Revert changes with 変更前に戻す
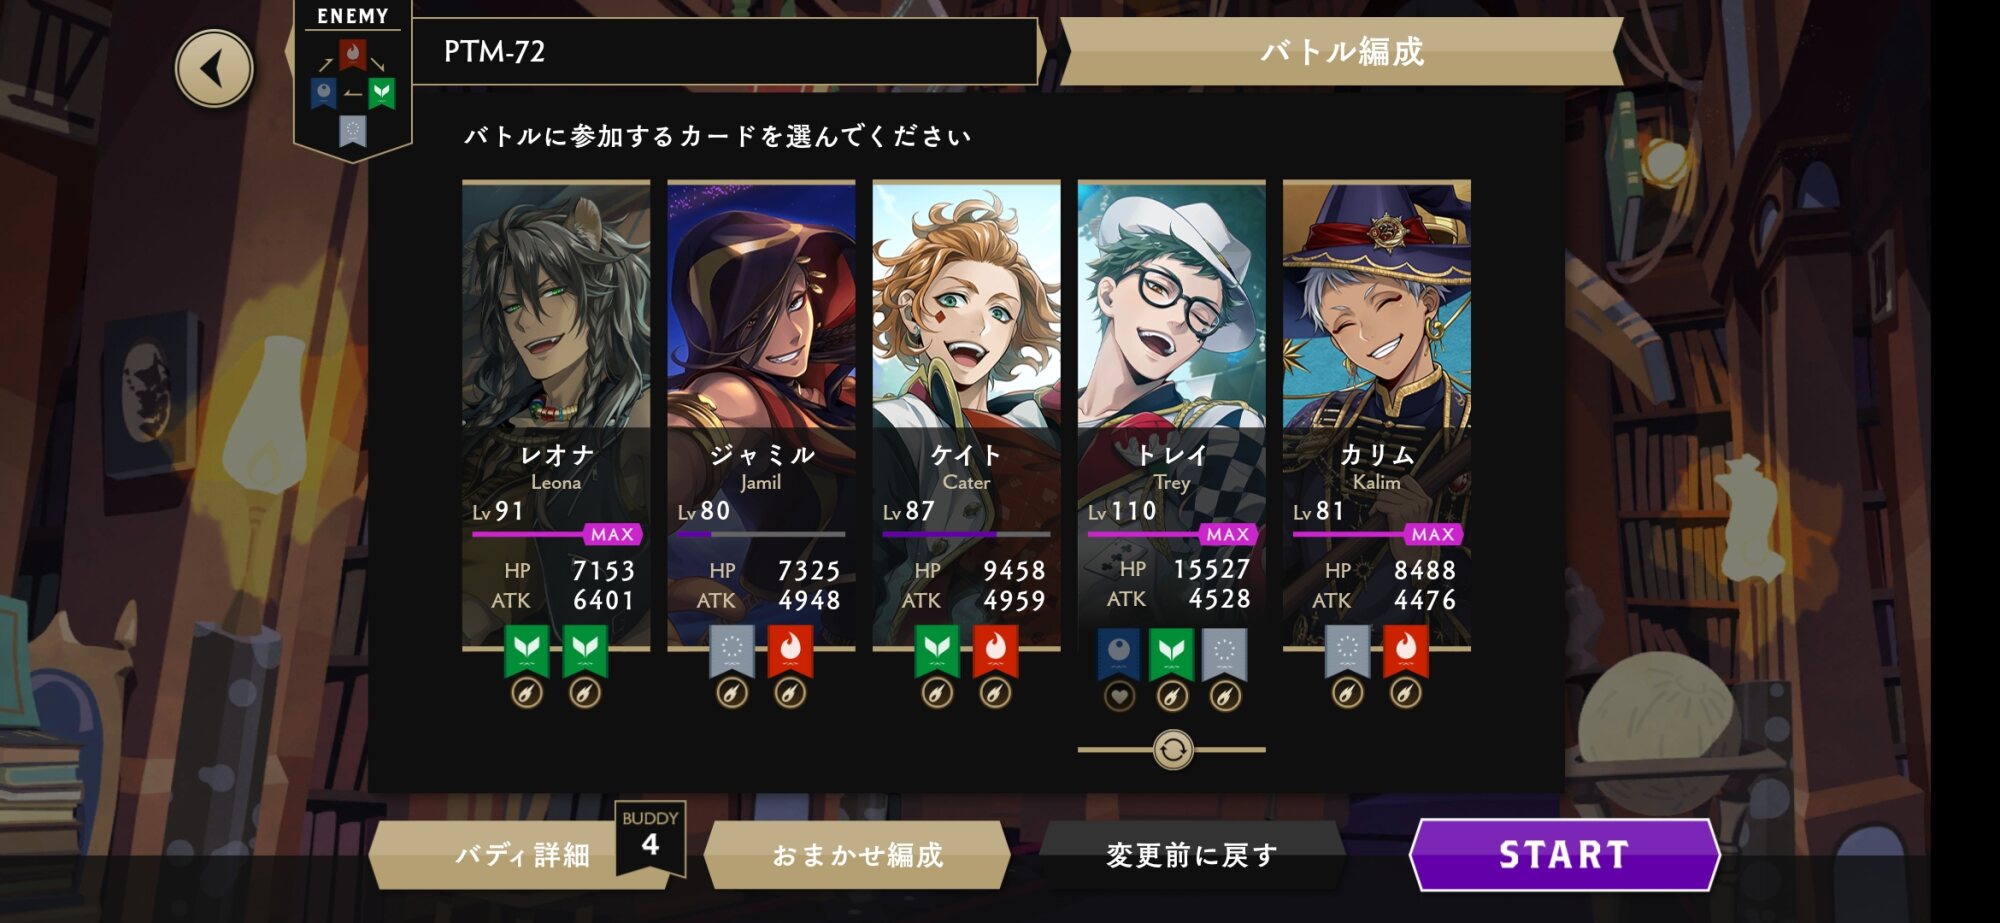This screenshot has width=2000, height=923. pos(1191,855)
